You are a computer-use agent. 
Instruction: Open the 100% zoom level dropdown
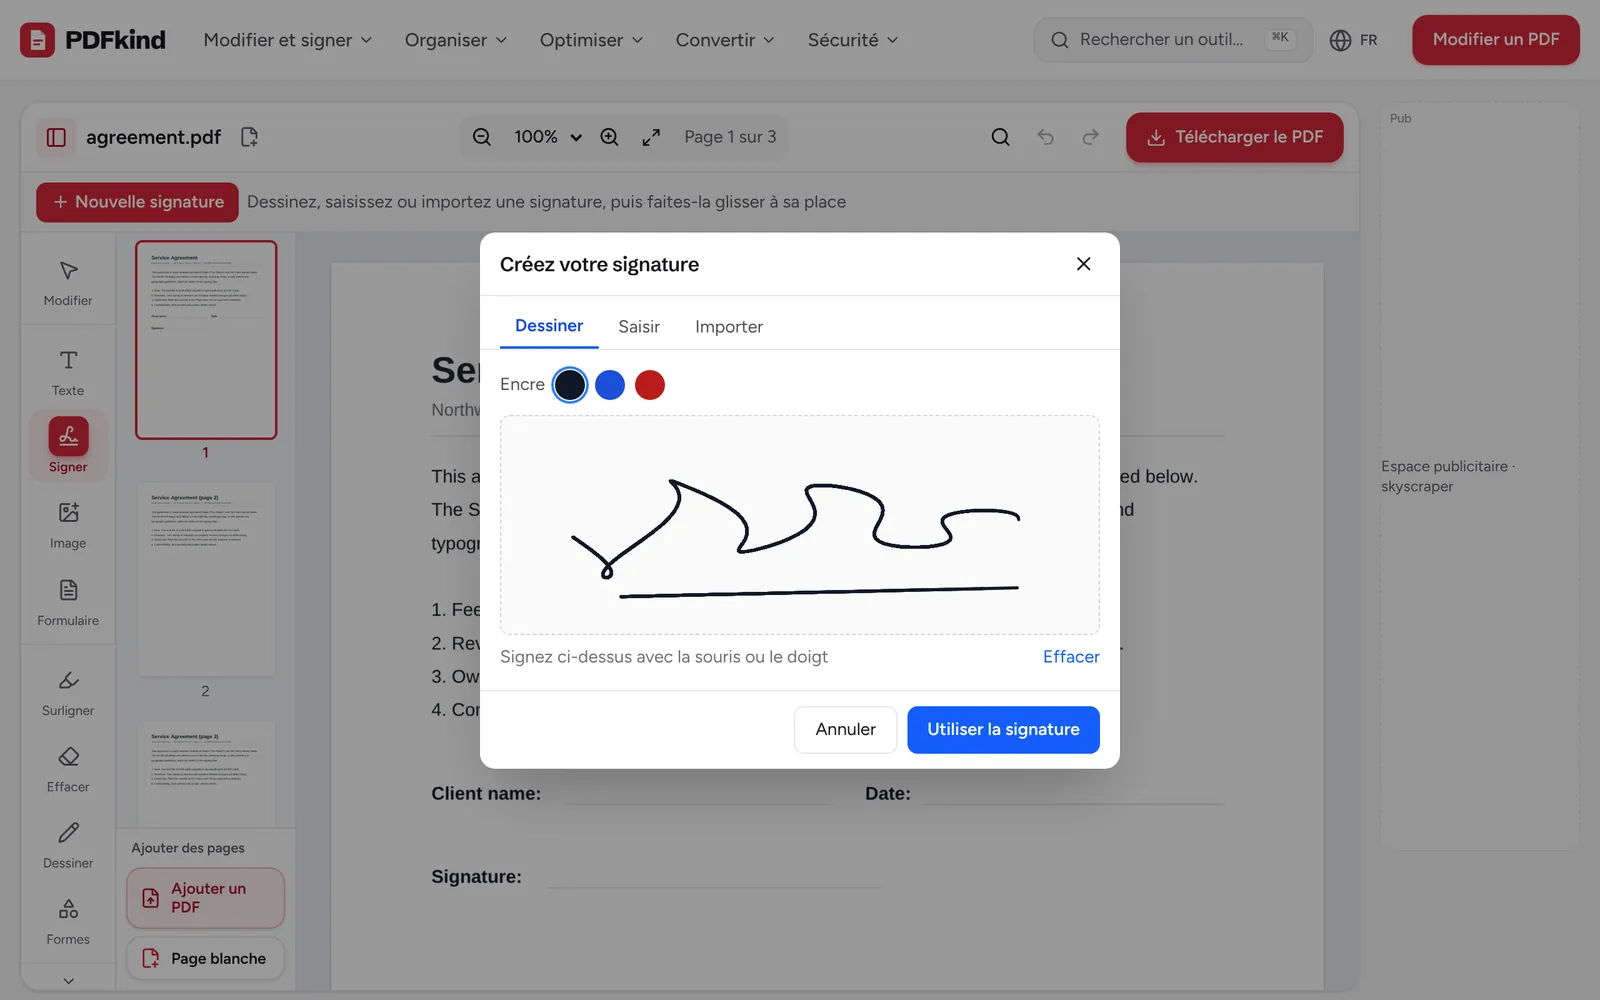548,137
